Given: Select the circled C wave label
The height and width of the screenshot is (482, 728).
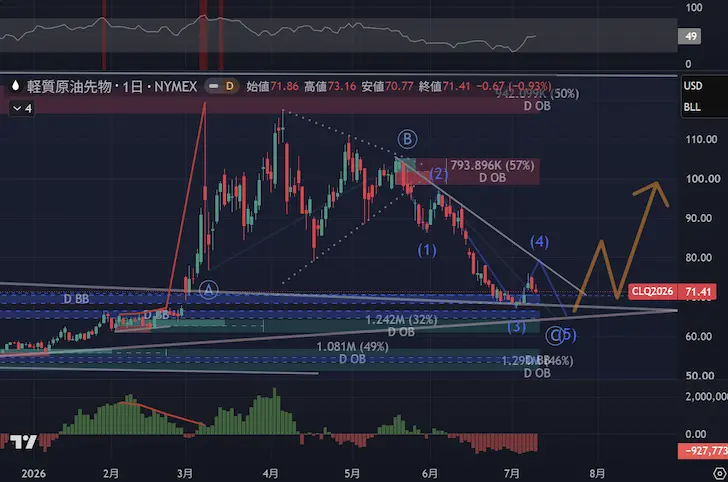Looking at the screenshot, I should point(554,335).
